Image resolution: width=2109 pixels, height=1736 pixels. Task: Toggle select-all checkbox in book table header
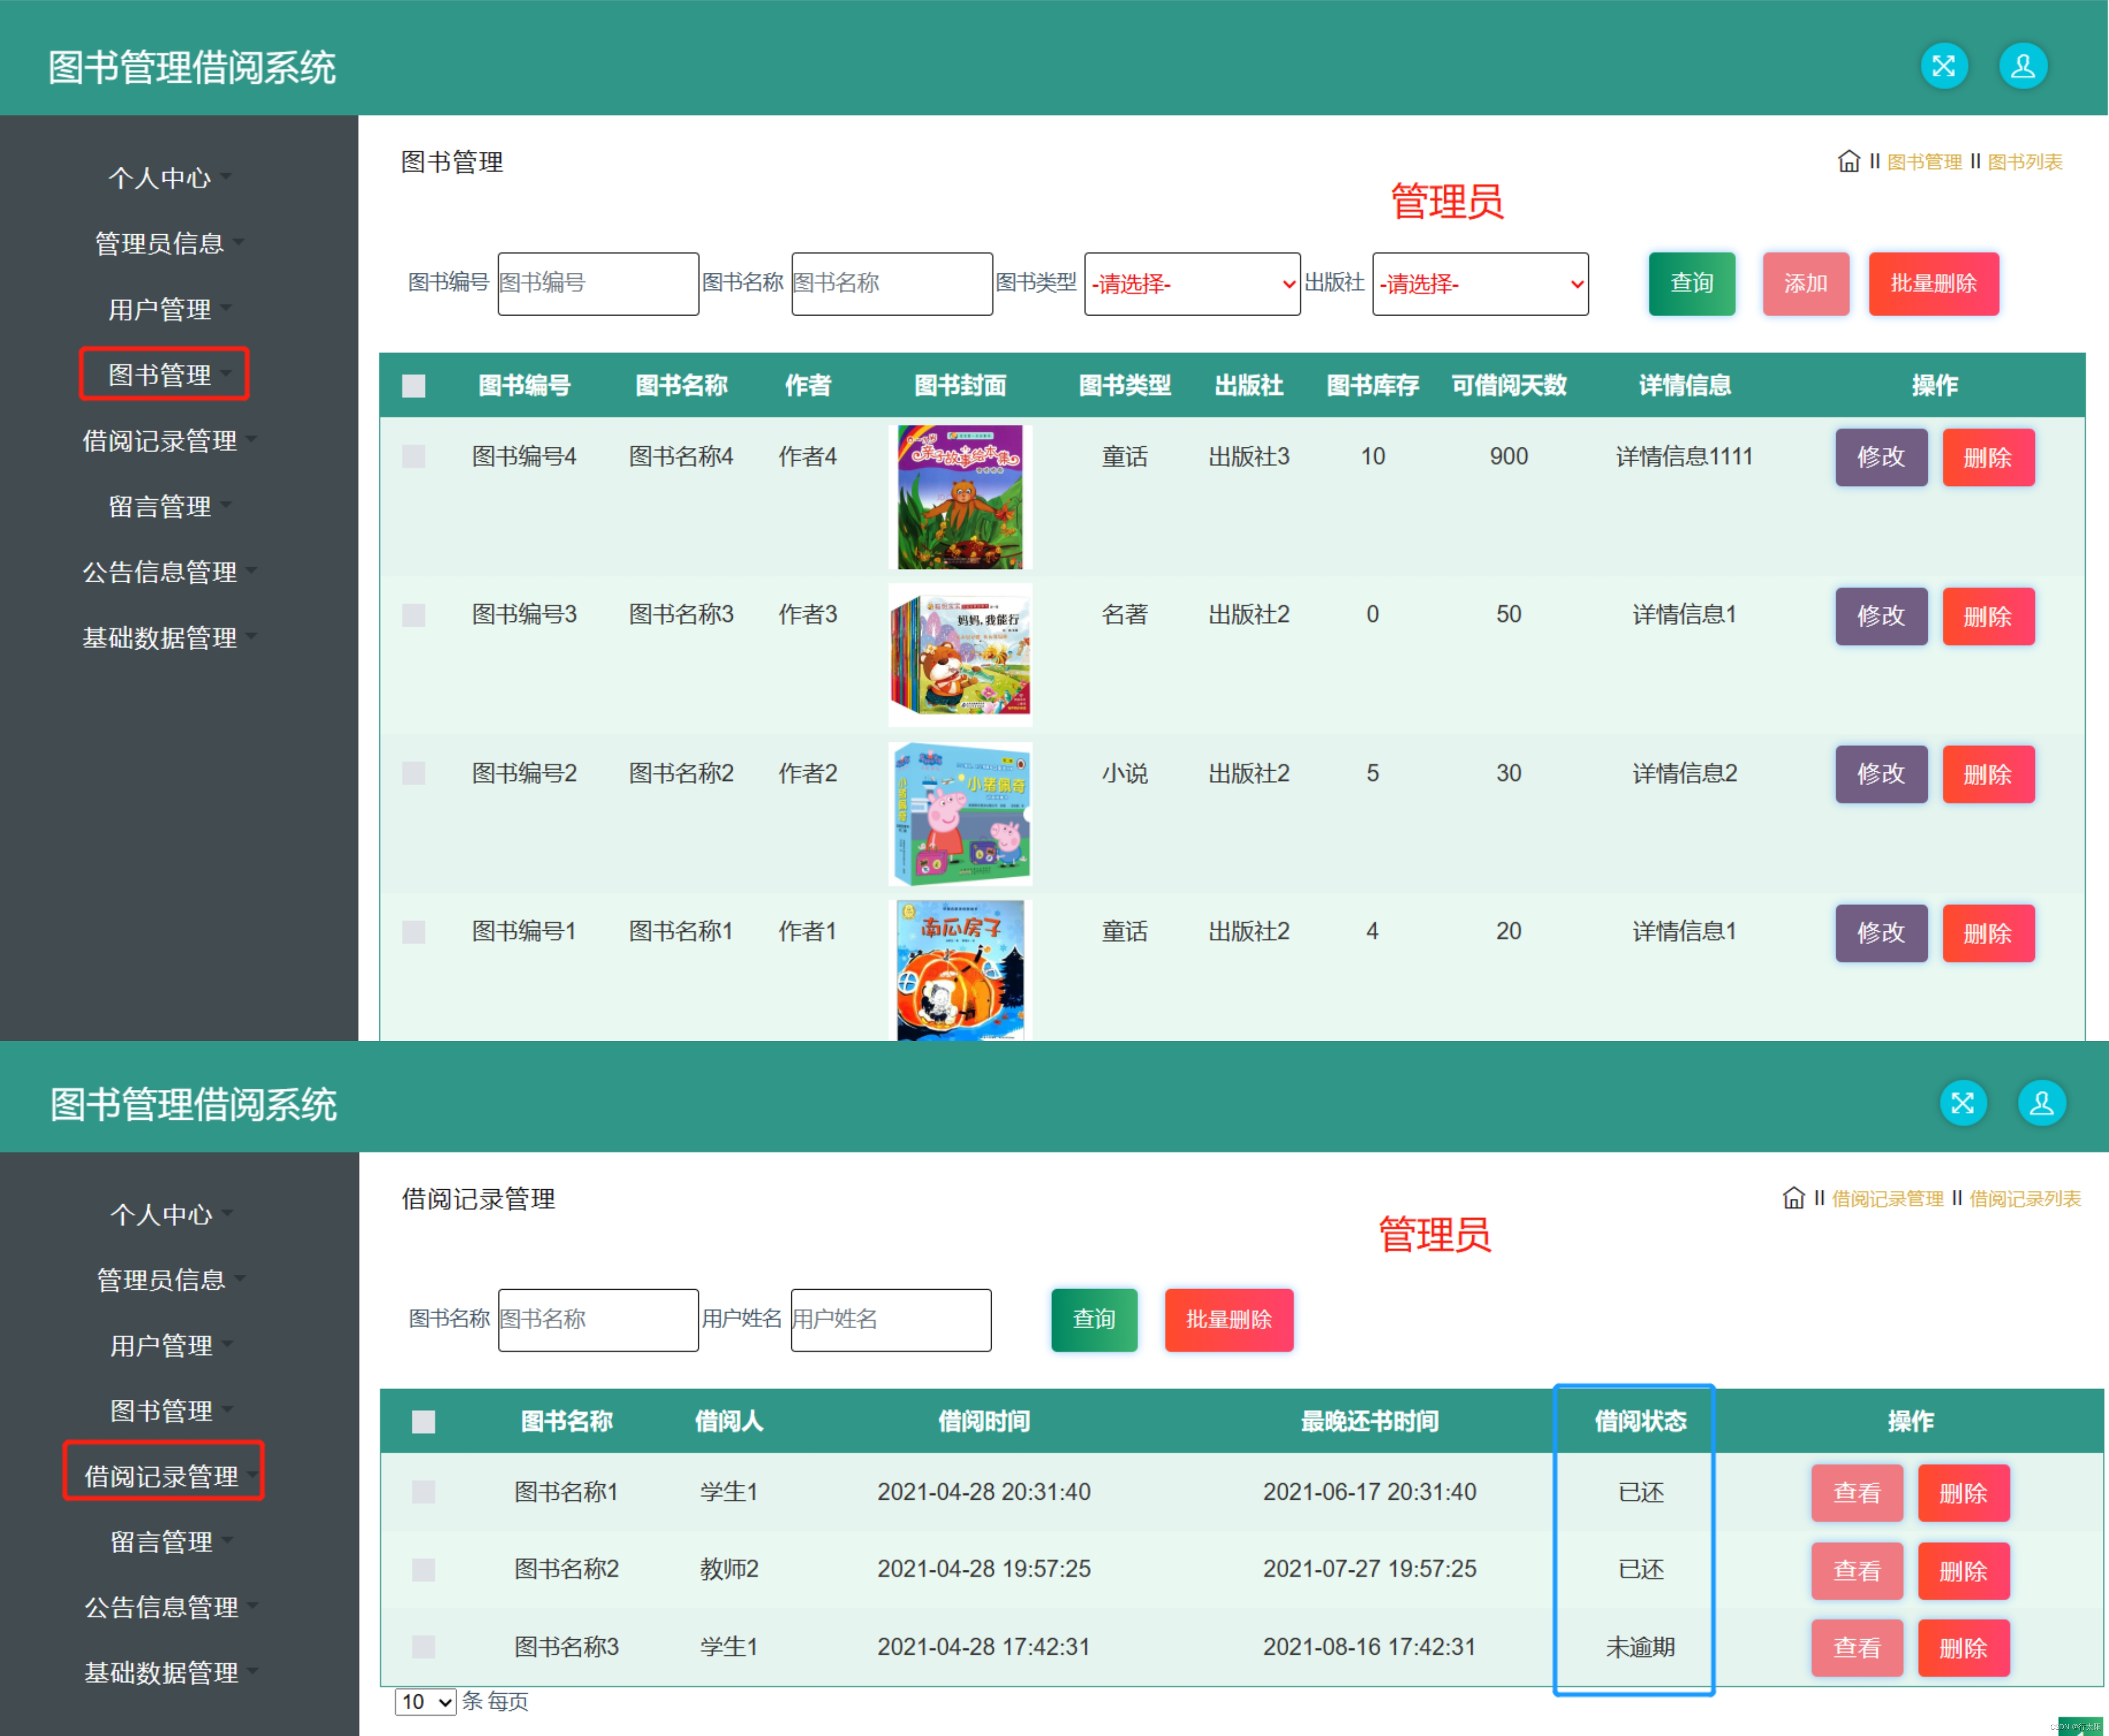point(413,386)
